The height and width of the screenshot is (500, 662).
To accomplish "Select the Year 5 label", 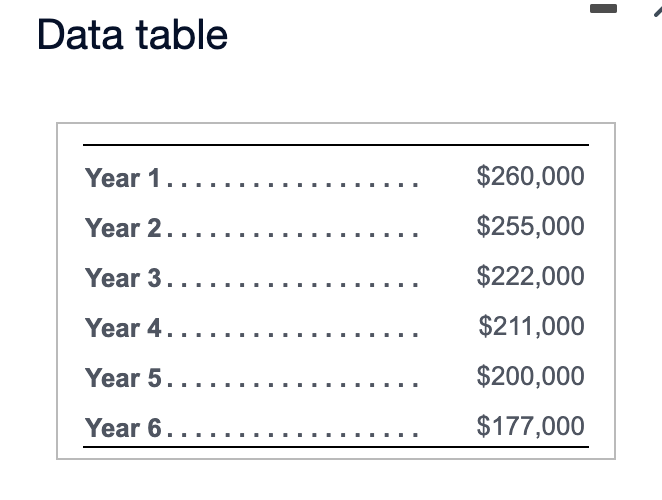I will pyautogui.click(x=123, y=377).
